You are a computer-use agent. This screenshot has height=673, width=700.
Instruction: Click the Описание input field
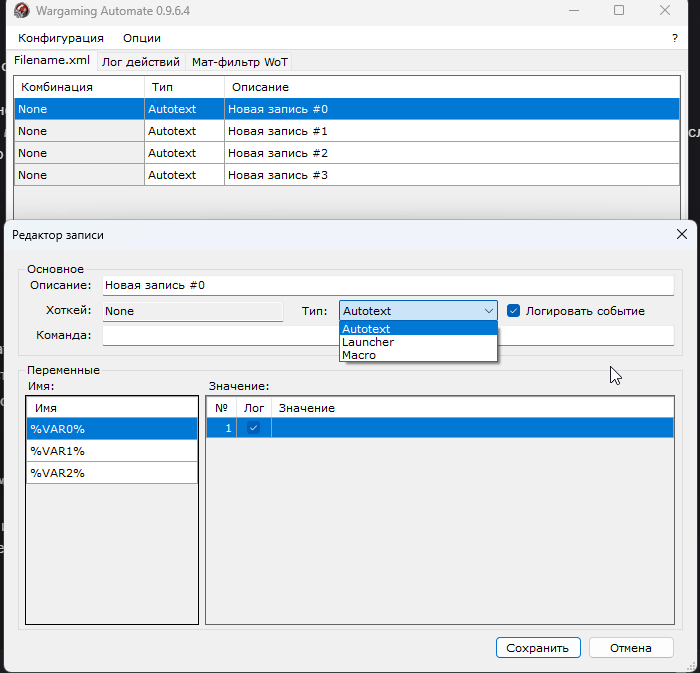[388, 286]
